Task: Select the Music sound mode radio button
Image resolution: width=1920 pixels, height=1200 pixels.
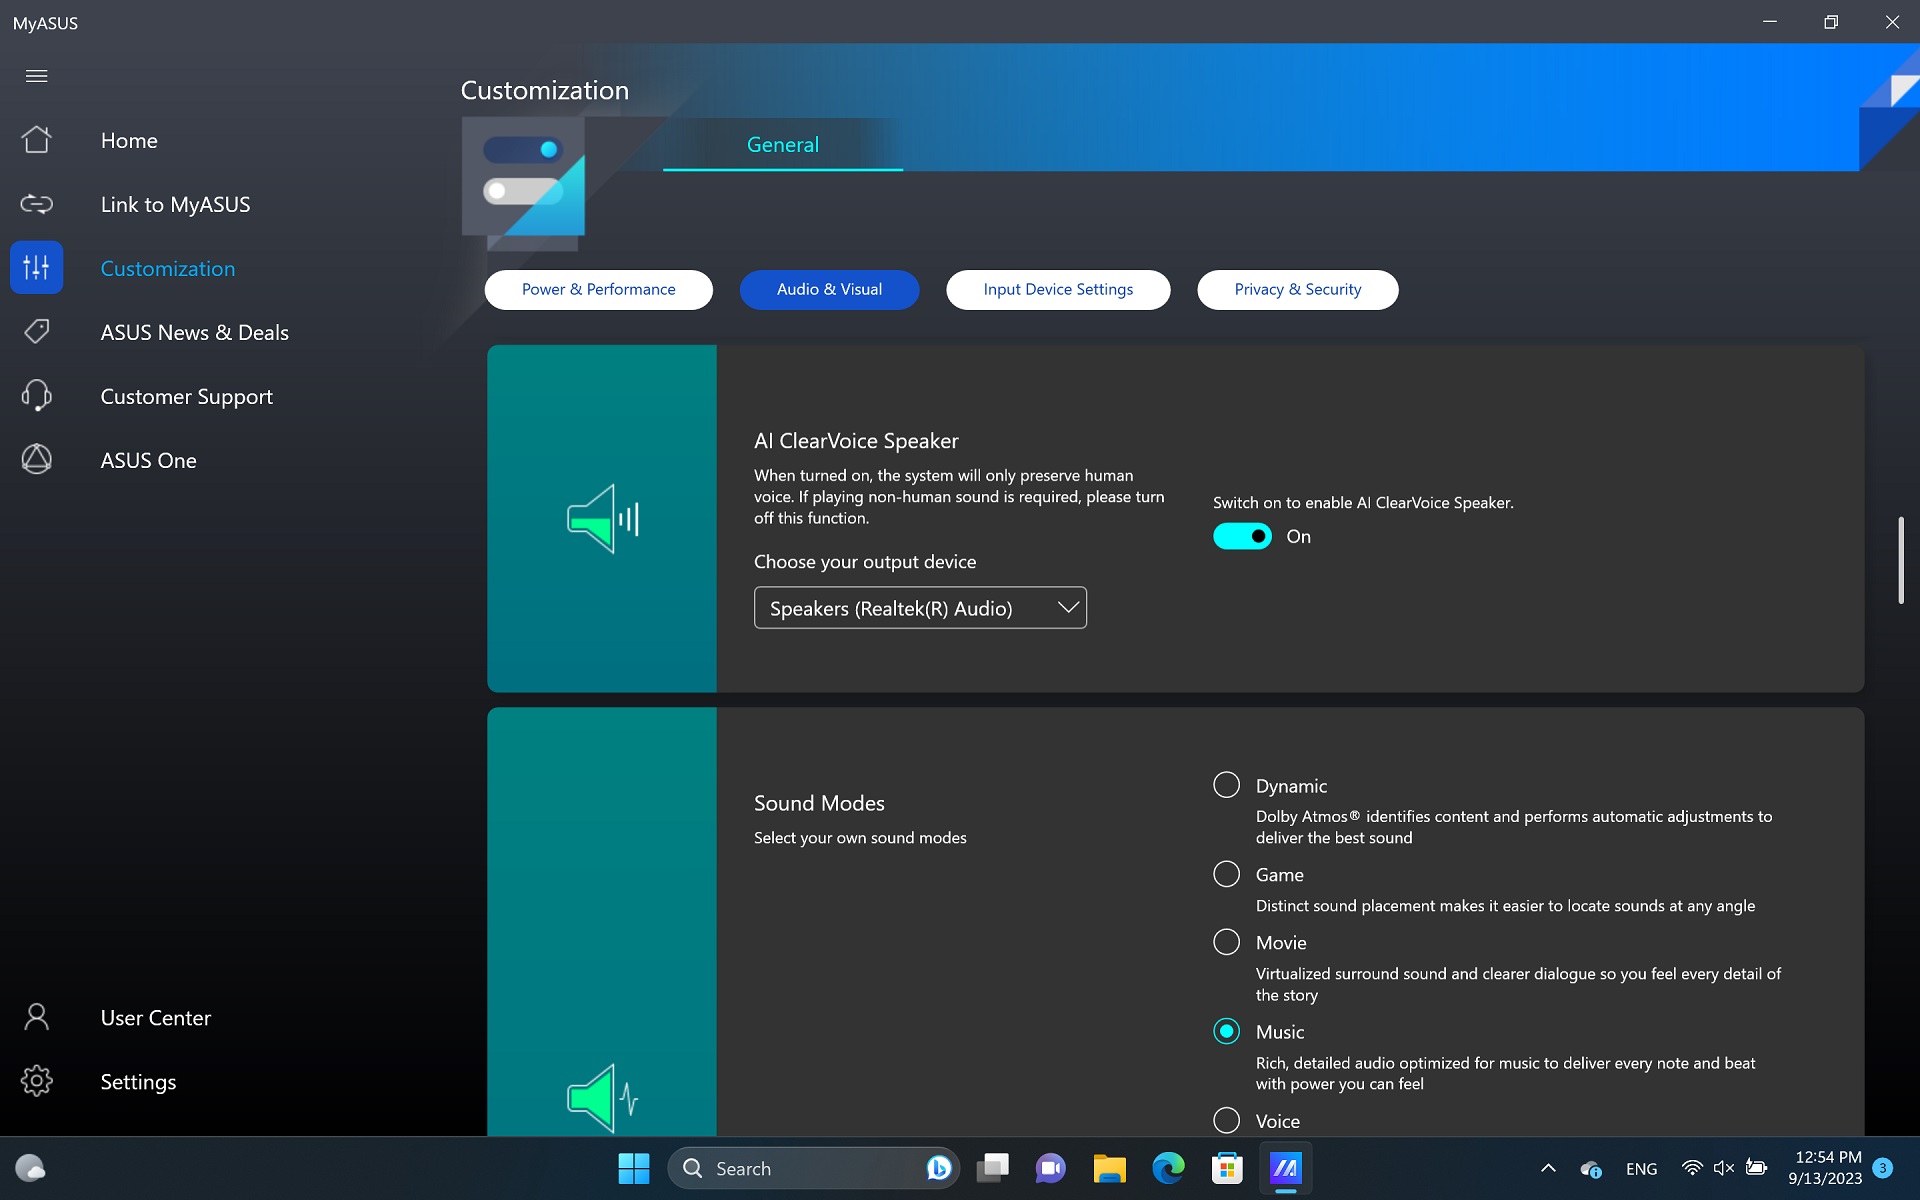Action: 1226,1031
